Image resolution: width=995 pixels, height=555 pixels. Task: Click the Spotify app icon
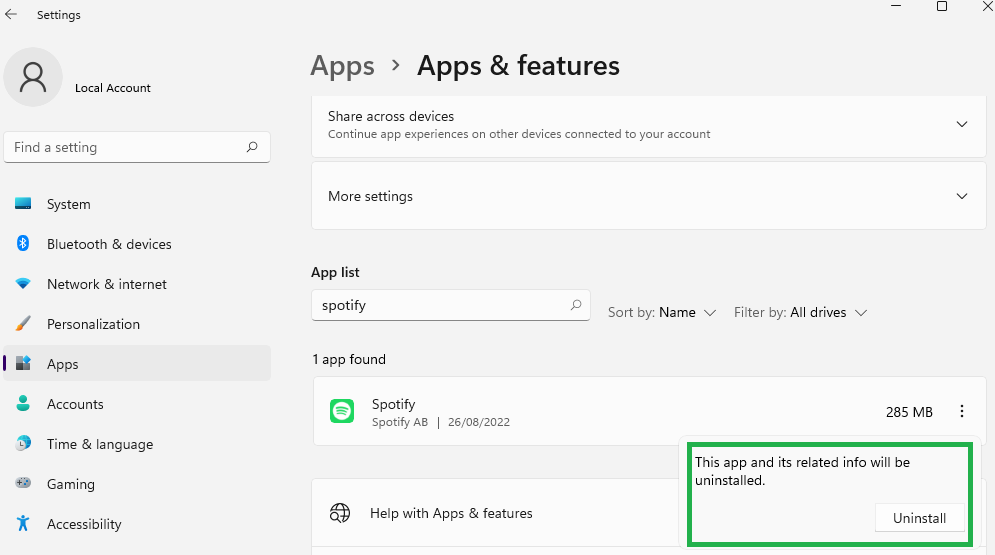(x=342, y=412)
